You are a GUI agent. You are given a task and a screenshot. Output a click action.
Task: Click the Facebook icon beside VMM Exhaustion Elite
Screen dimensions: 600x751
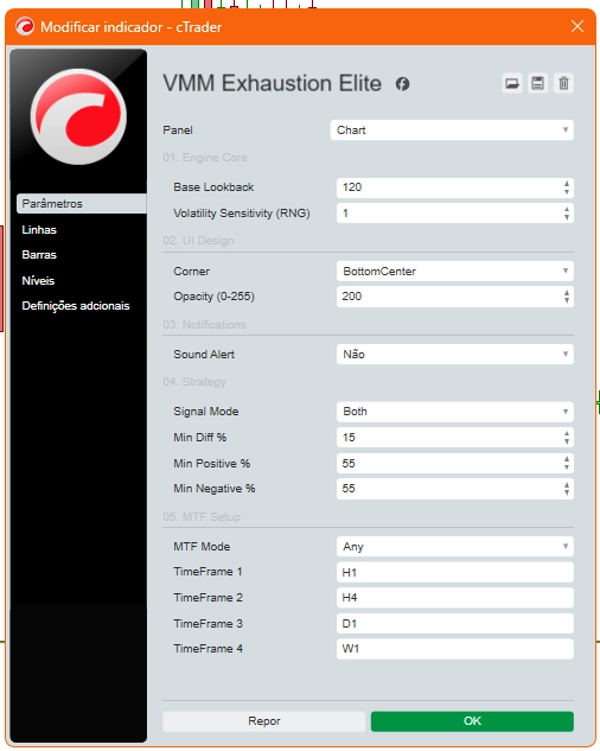click(x=402, y=84)
